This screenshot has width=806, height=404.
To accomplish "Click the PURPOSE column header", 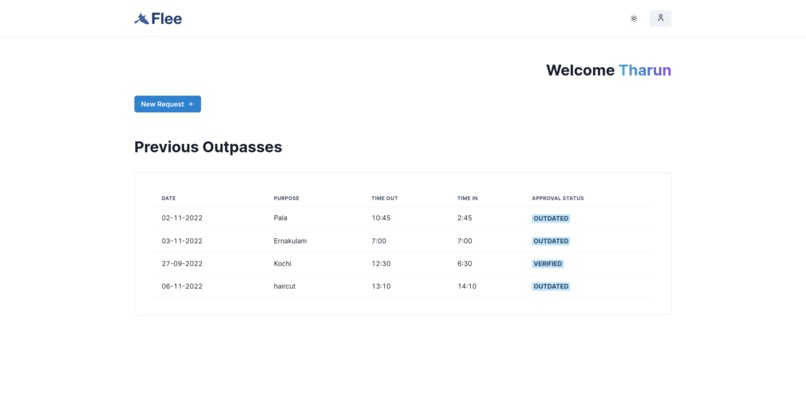I will [286, 198].
